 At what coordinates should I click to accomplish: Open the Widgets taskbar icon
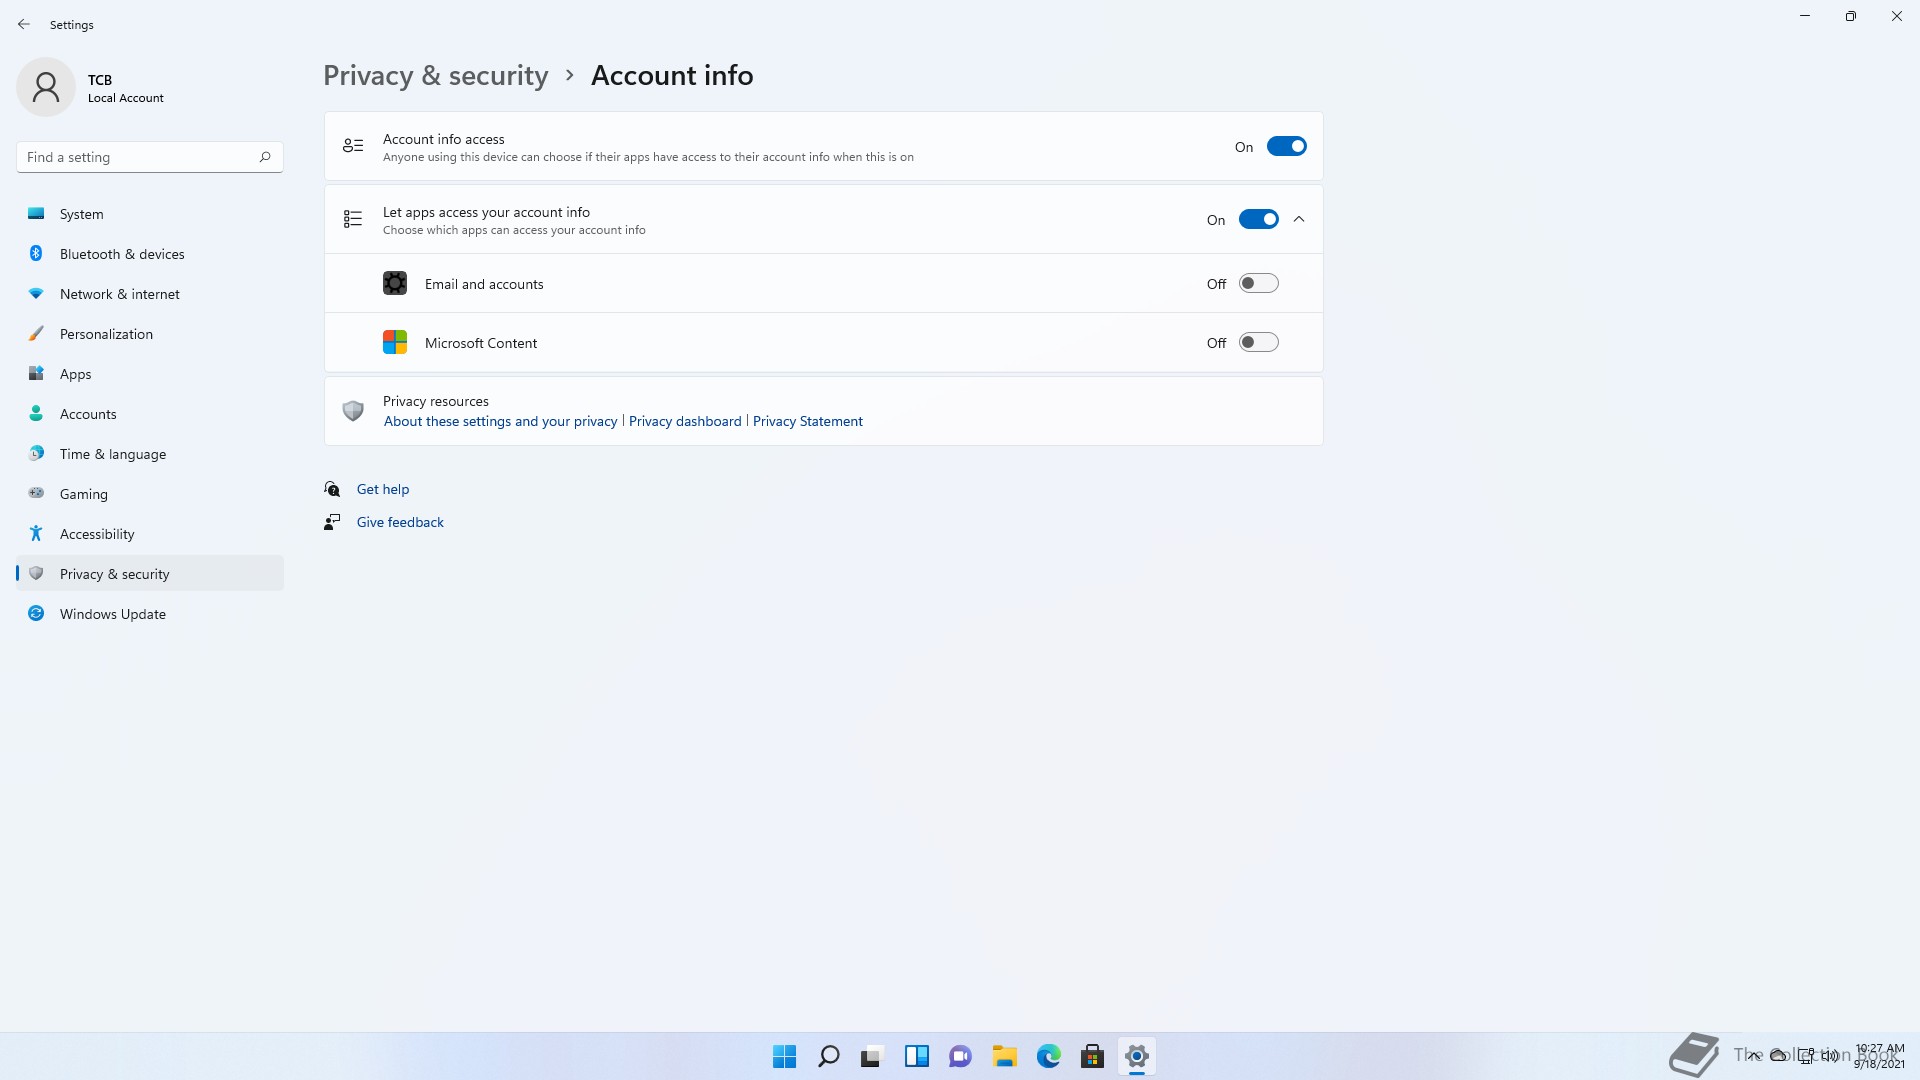click(916, 1056)
